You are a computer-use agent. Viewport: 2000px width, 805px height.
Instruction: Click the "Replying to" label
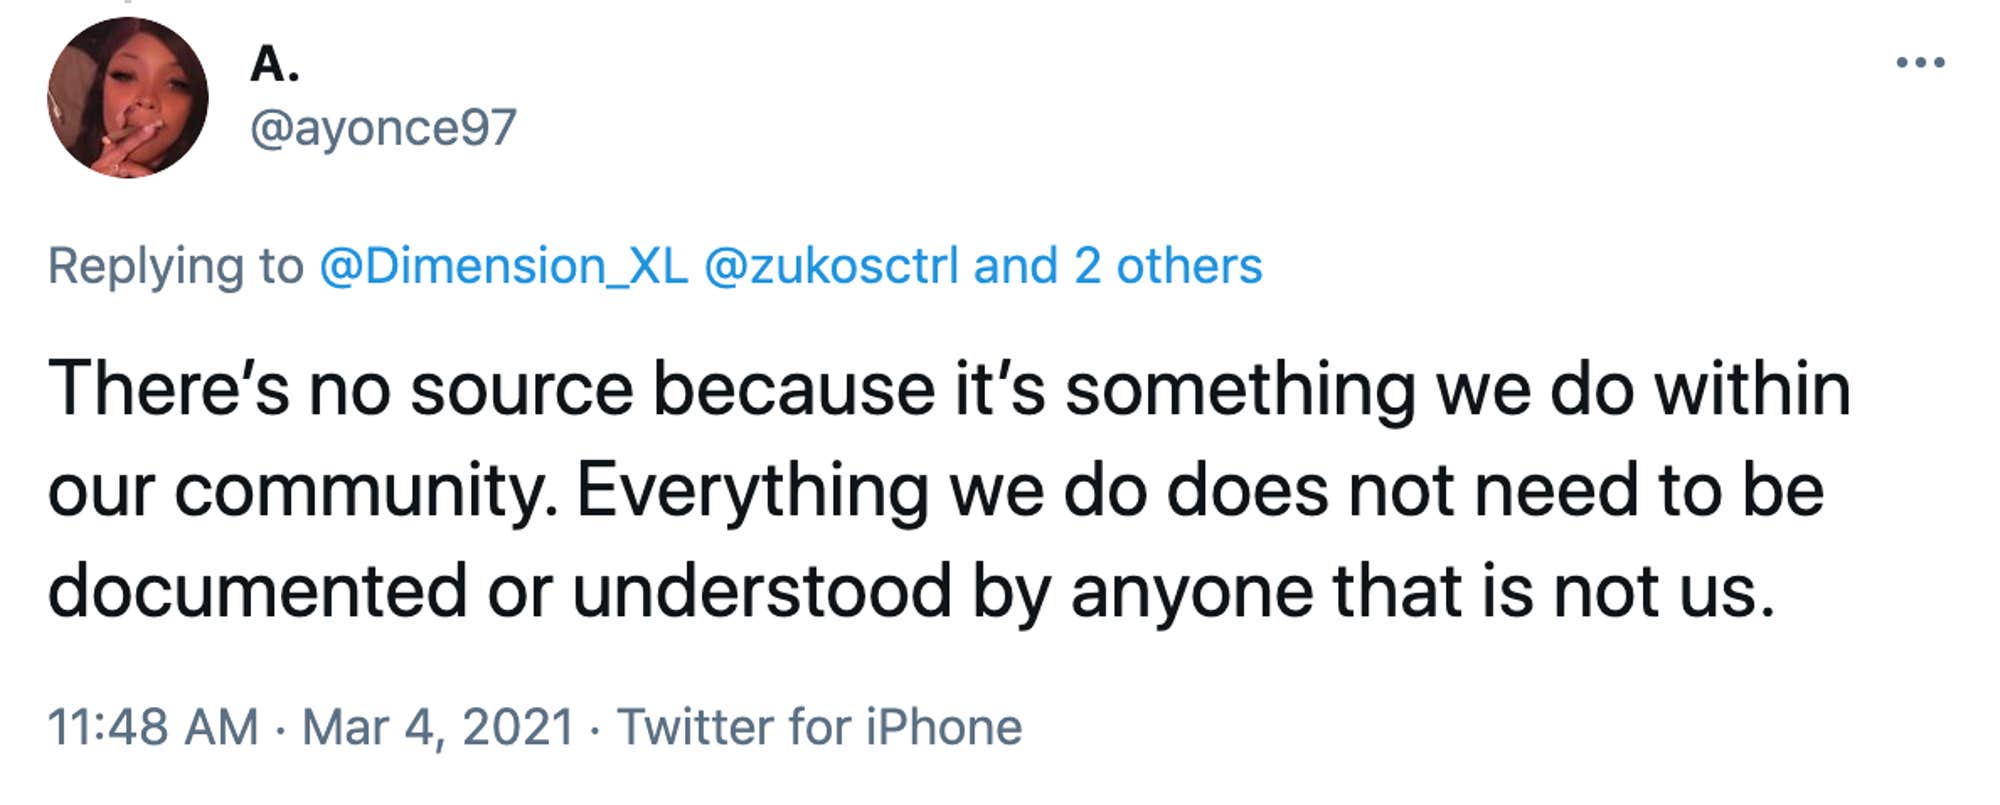pos(175,267)
